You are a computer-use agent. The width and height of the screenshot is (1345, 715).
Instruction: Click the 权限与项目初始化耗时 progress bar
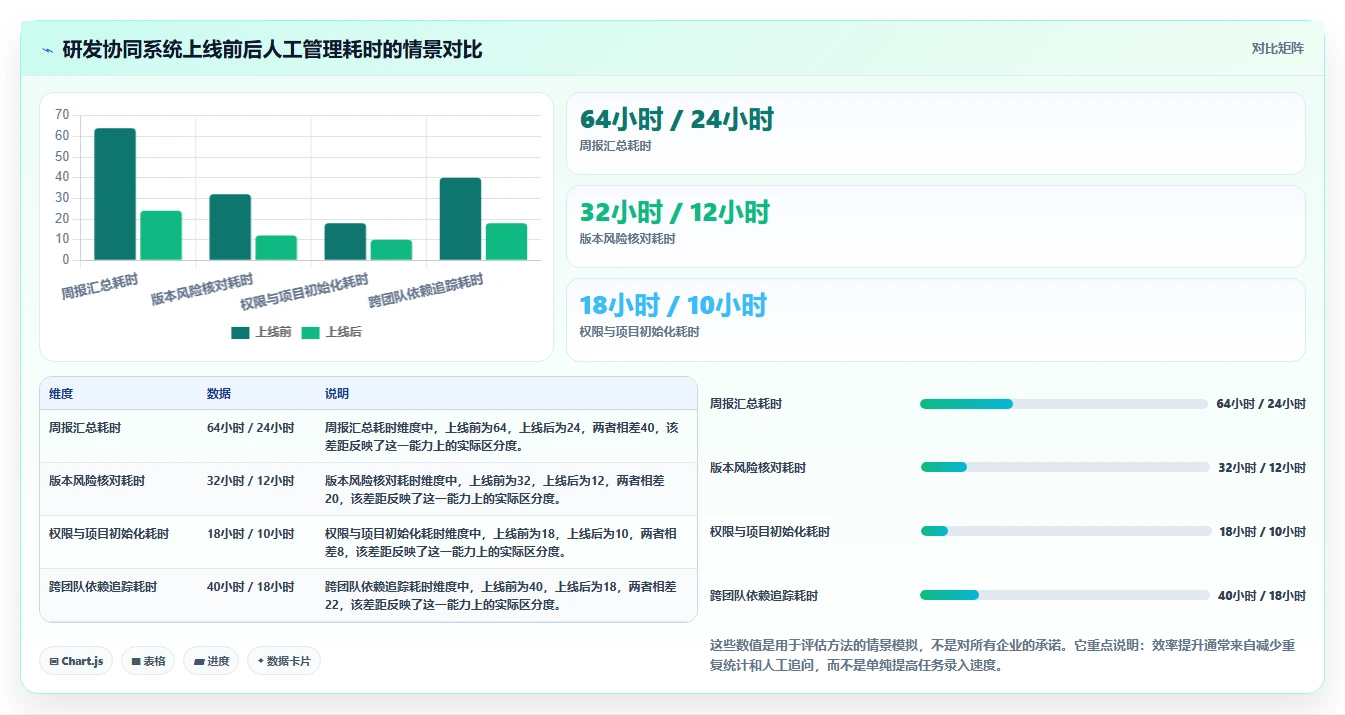pyautogui.click(x=1066, y=531)
